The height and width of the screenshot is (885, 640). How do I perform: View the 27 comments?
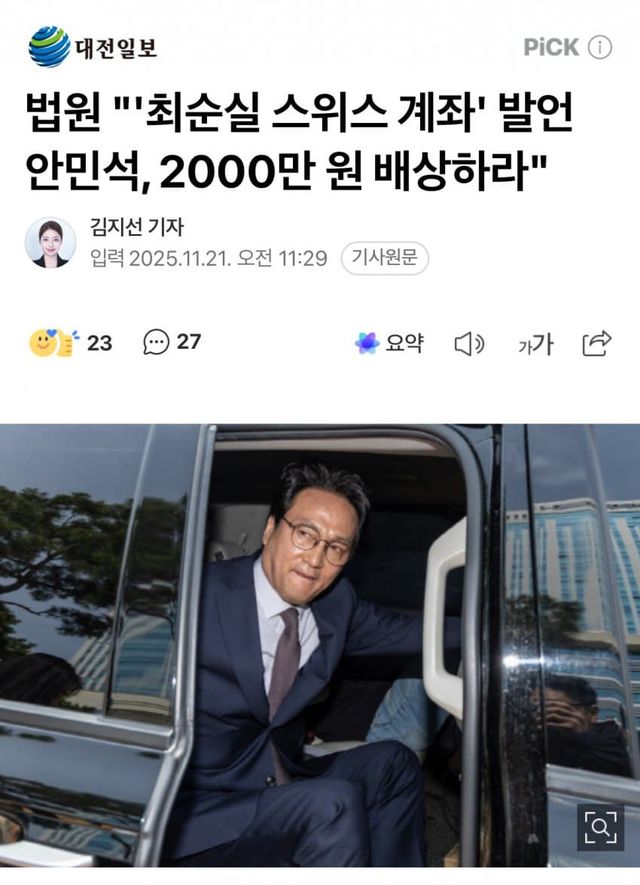coord(172,342)
